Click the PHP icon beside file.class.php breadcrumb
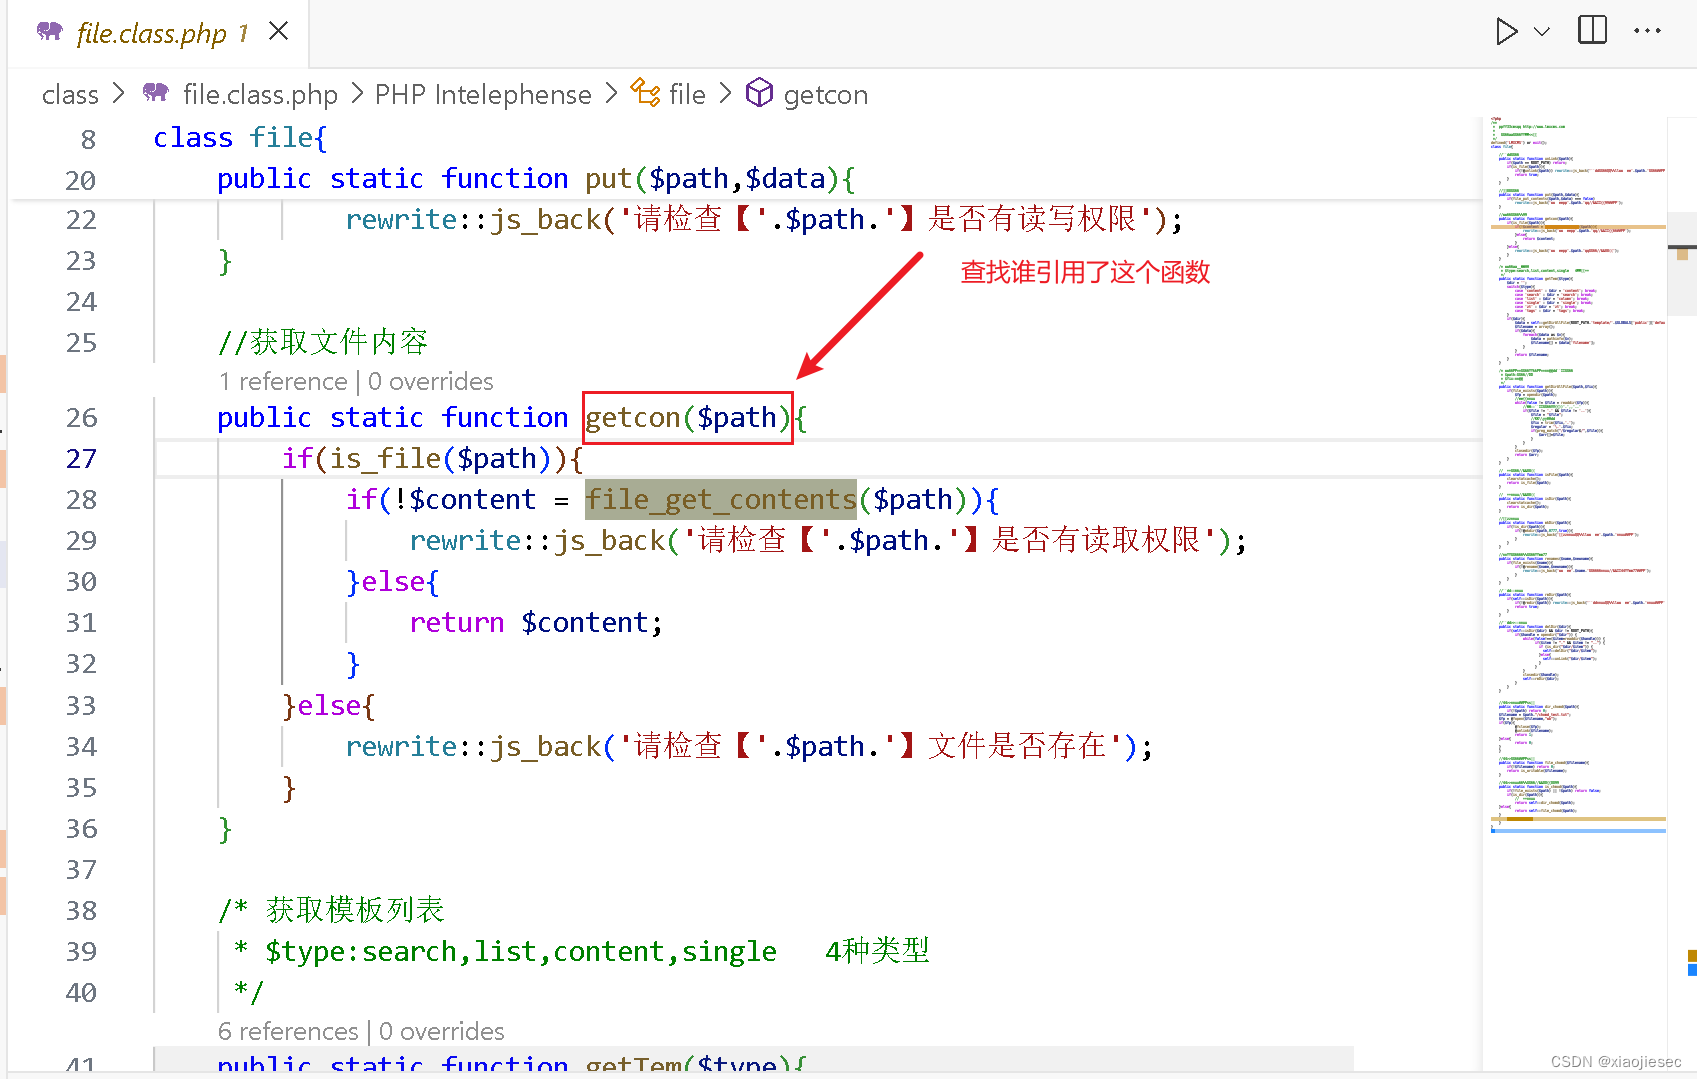The image size is (1697, 1079). [x=155, y=93]
